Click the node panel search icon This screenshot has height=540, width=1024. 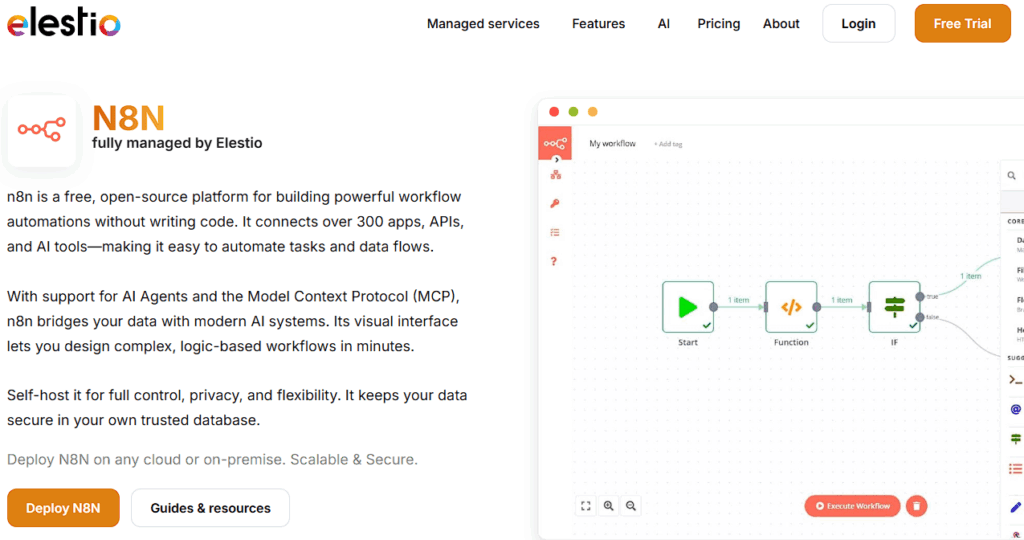click(x=1012, y=176)
